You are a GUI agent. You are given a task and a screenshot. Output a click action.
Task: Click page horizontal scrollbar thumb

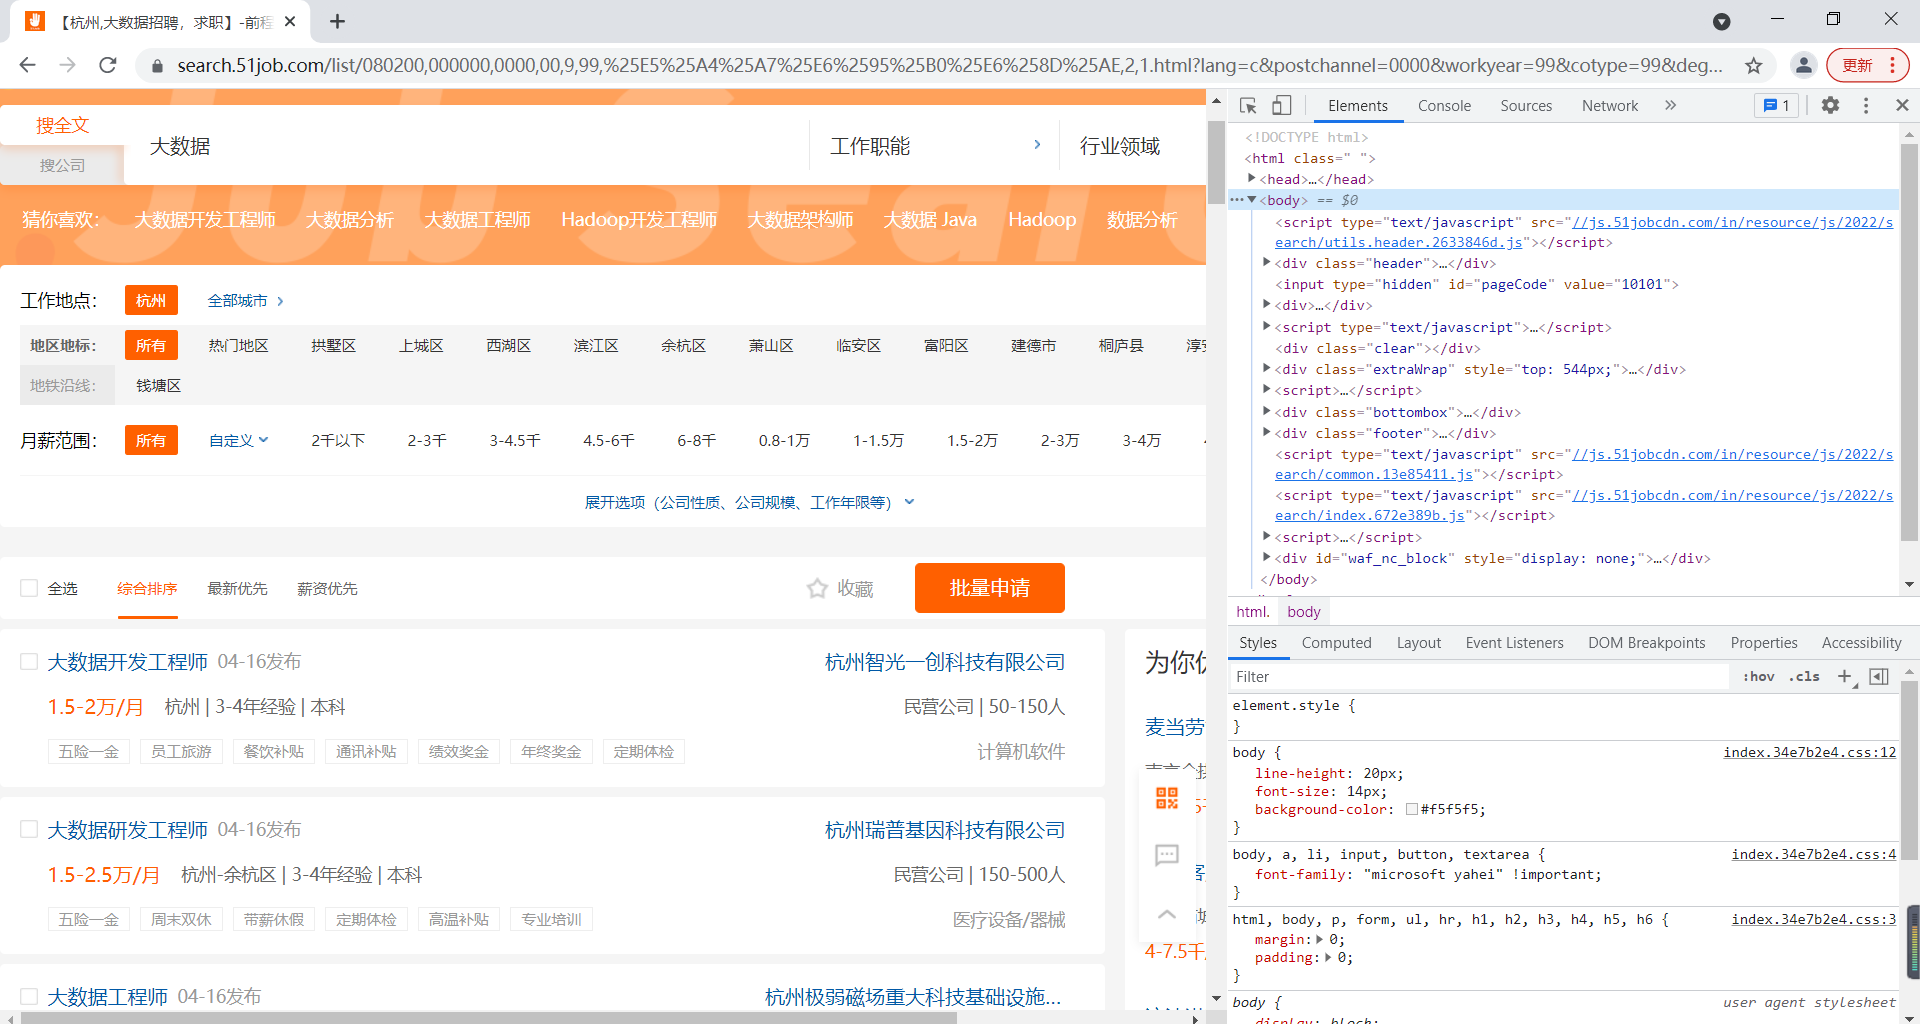(488, 1018)
